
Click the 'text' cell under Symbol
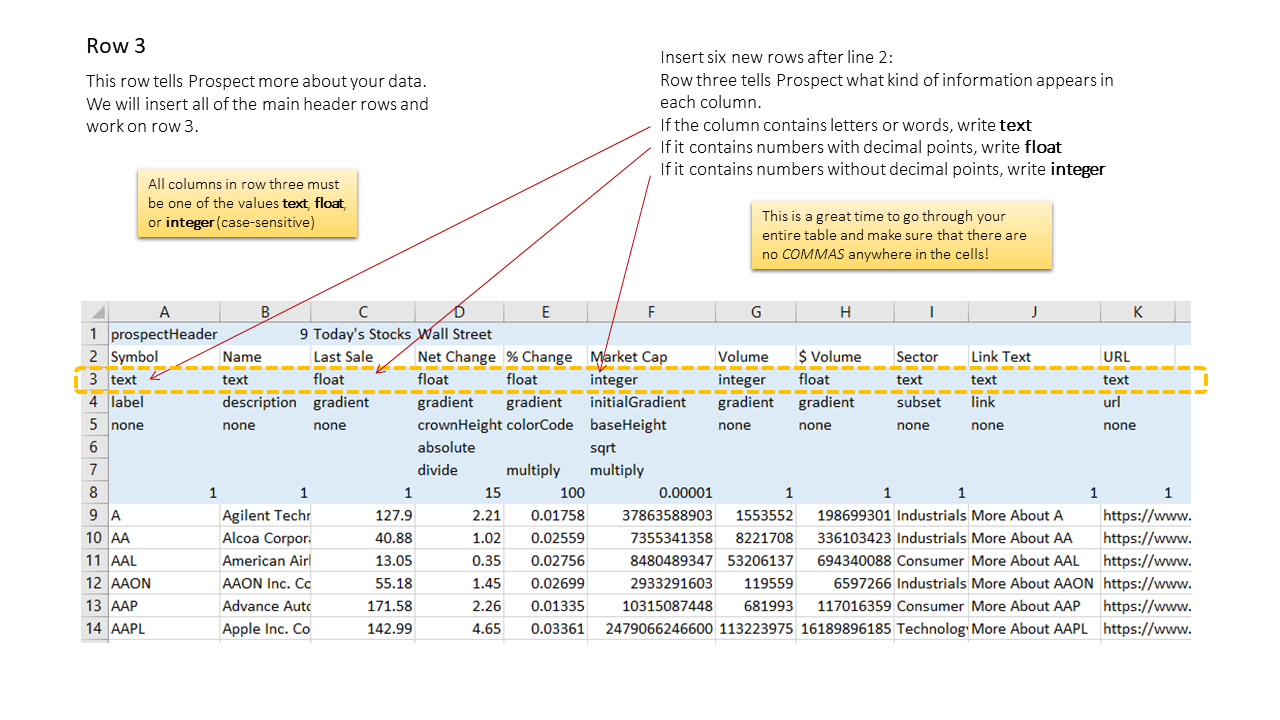[164, 380]
